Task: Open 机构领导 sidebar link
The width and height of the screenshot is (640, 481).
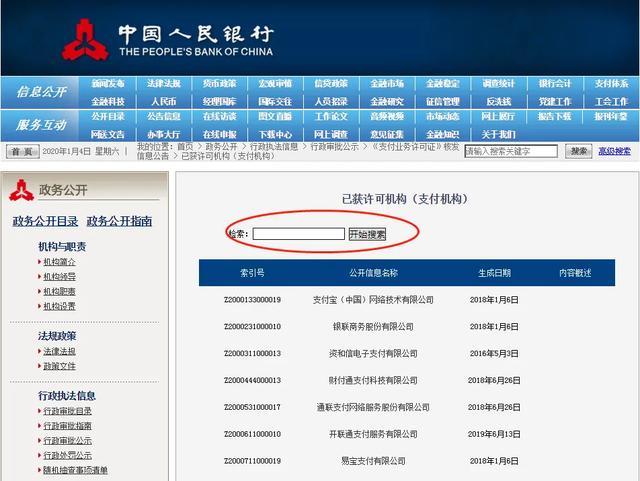Action: (60, 276)
